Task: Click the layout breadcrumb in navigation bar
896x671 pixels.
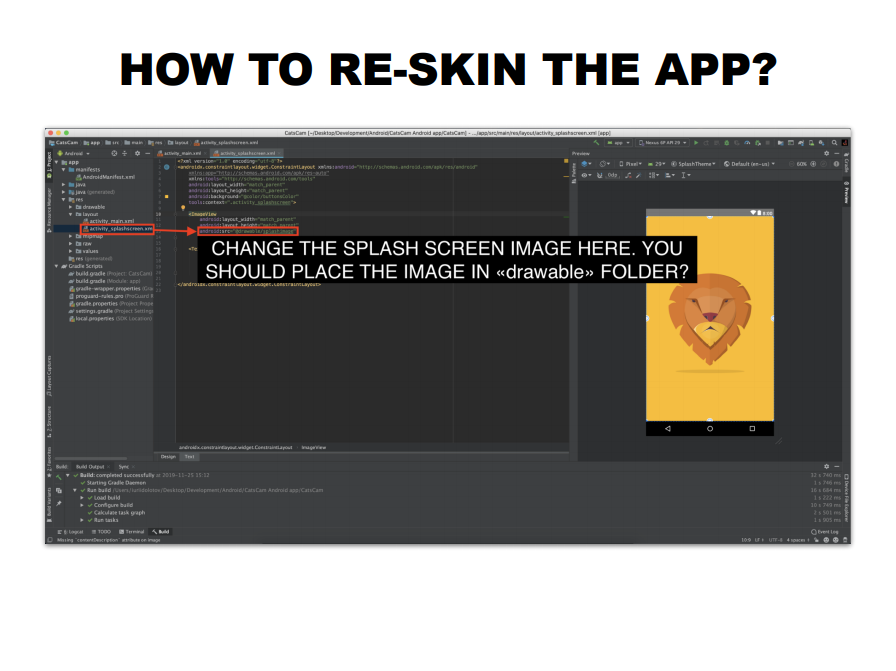Action: point(178,143)
